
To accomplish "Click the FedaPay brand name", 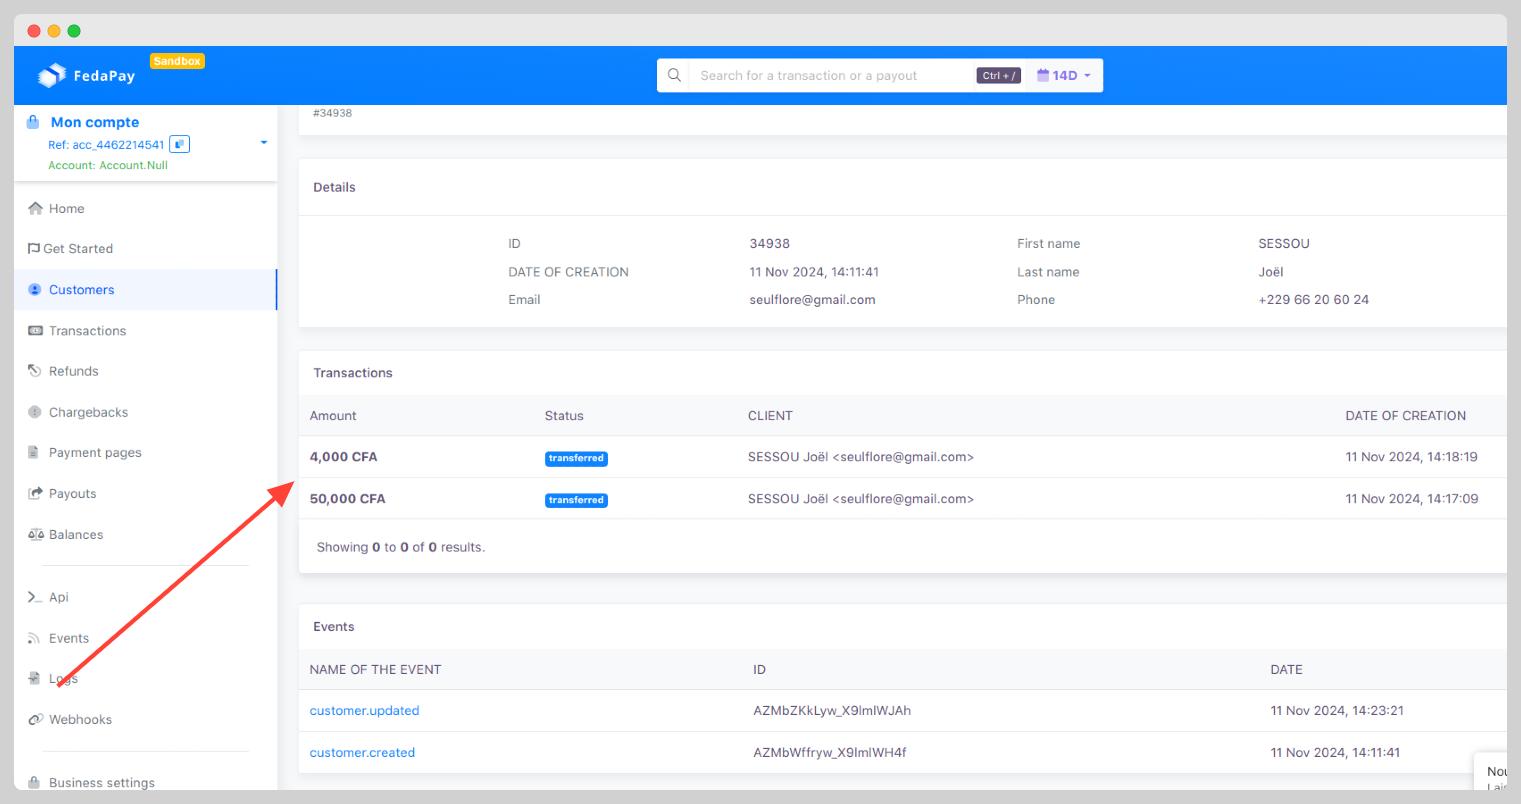I will coord(104,76).
